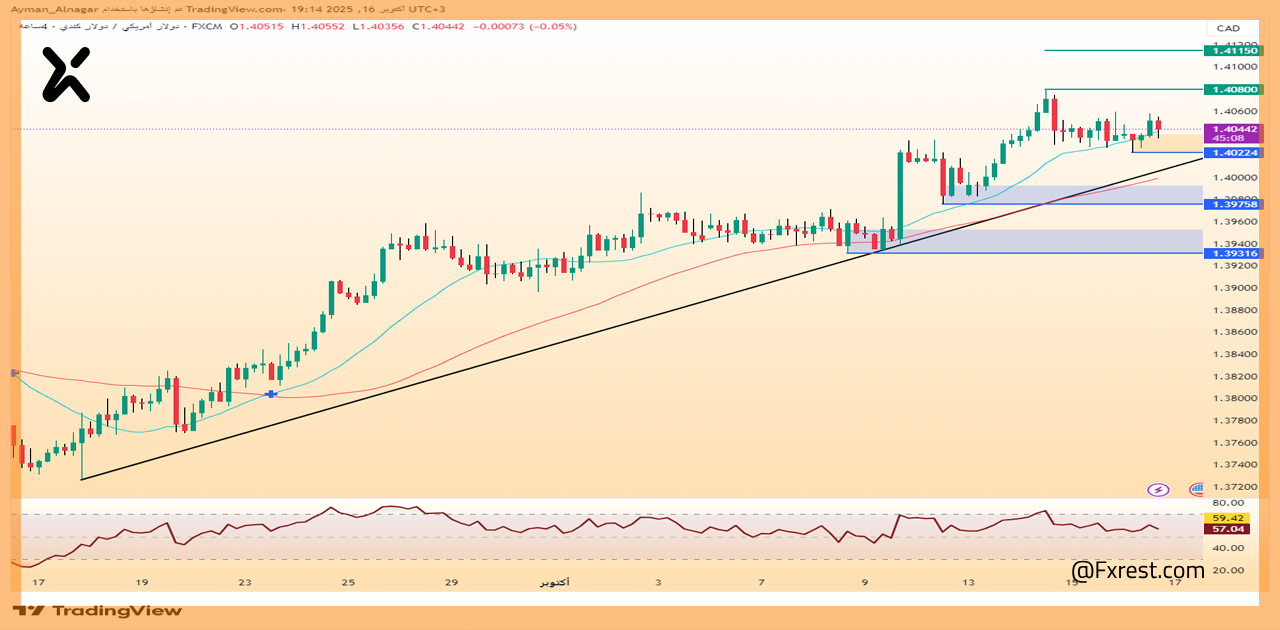This screenshot has height=630, width=1280.
Task: Select the 1.40224 blue price label
Action: click(x=1235, y=152)
